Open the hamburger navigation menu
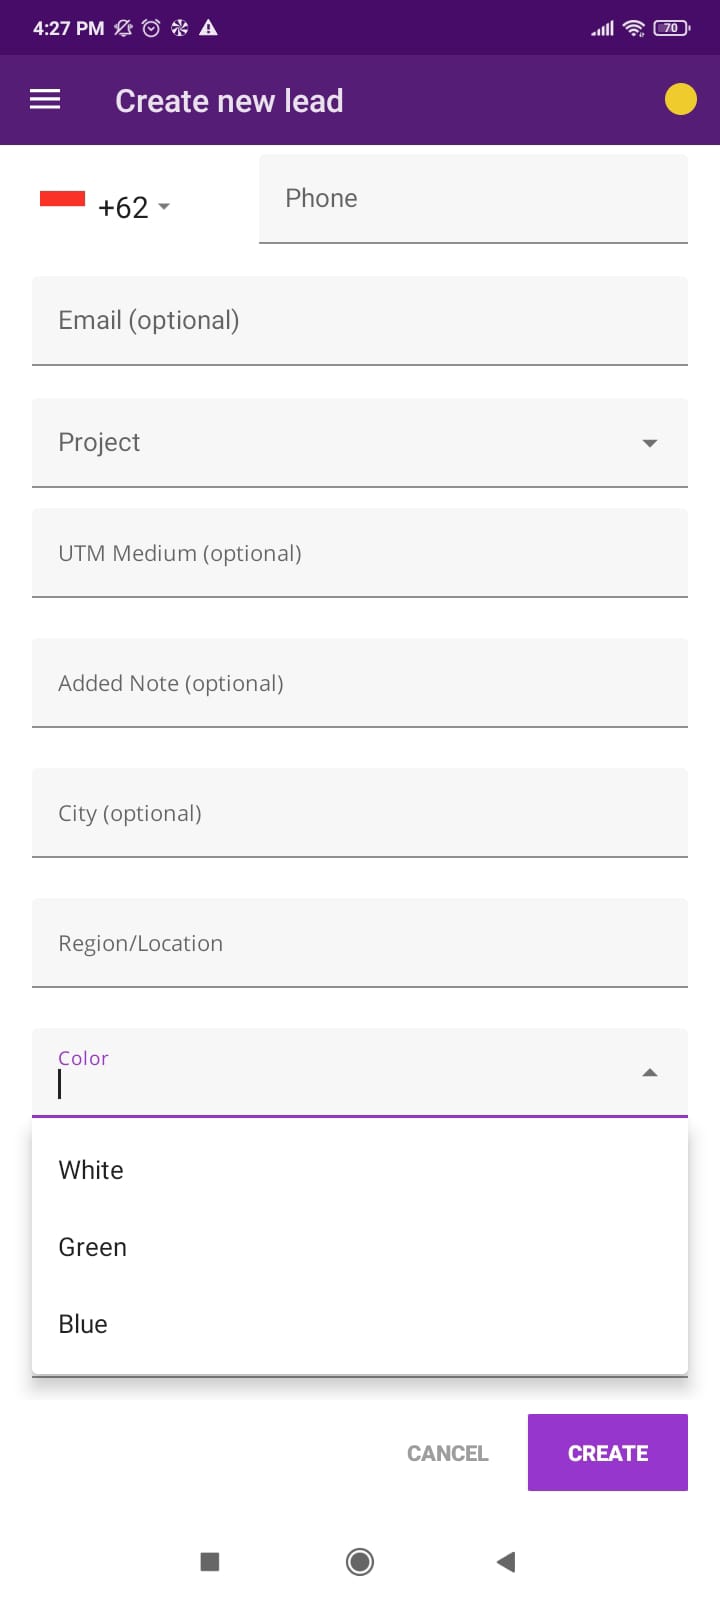Screen dimensions: 720x1600 coord(45,100)
